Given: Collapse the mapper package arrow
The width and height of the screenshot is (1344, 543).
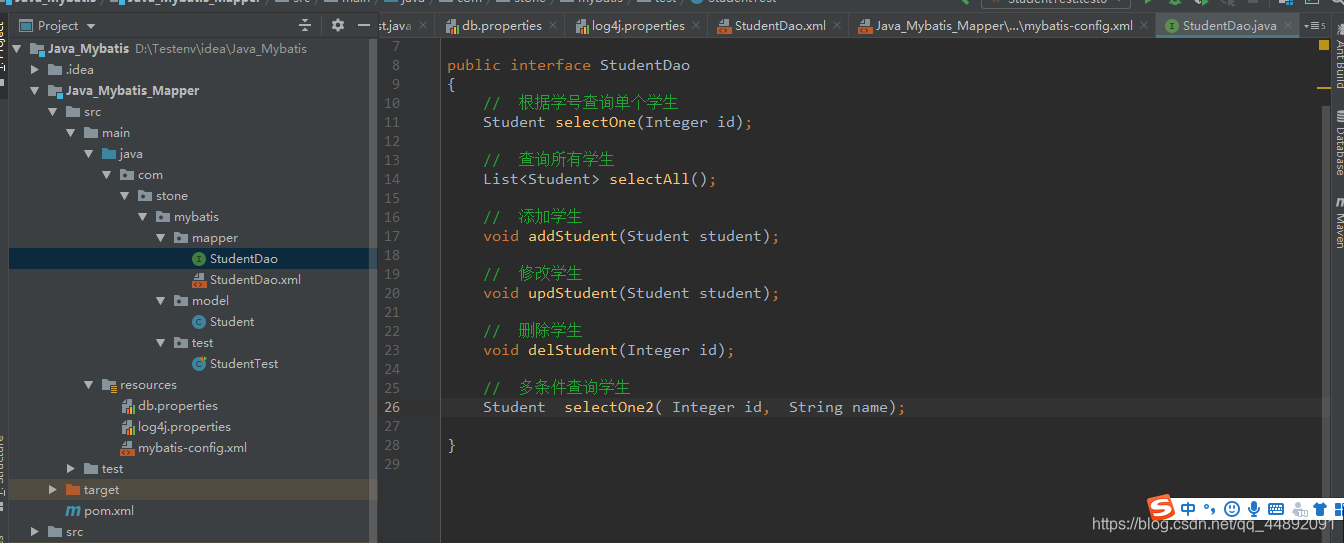Looking at the screenshot, I should pyautogui.click(x=161, y=237).
